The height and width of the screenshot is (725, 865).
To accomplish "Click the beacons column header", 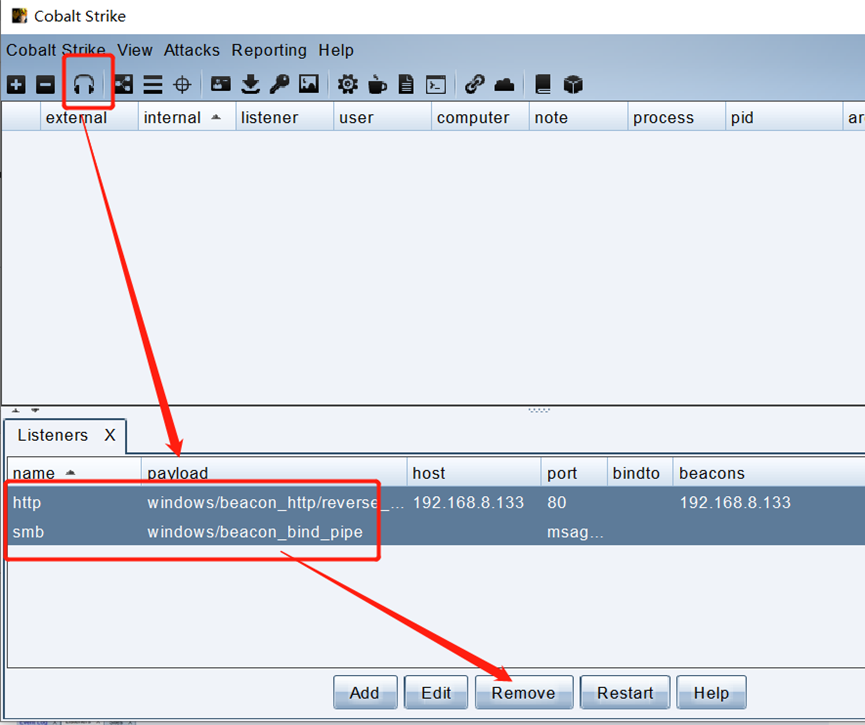I will [768, 472].
